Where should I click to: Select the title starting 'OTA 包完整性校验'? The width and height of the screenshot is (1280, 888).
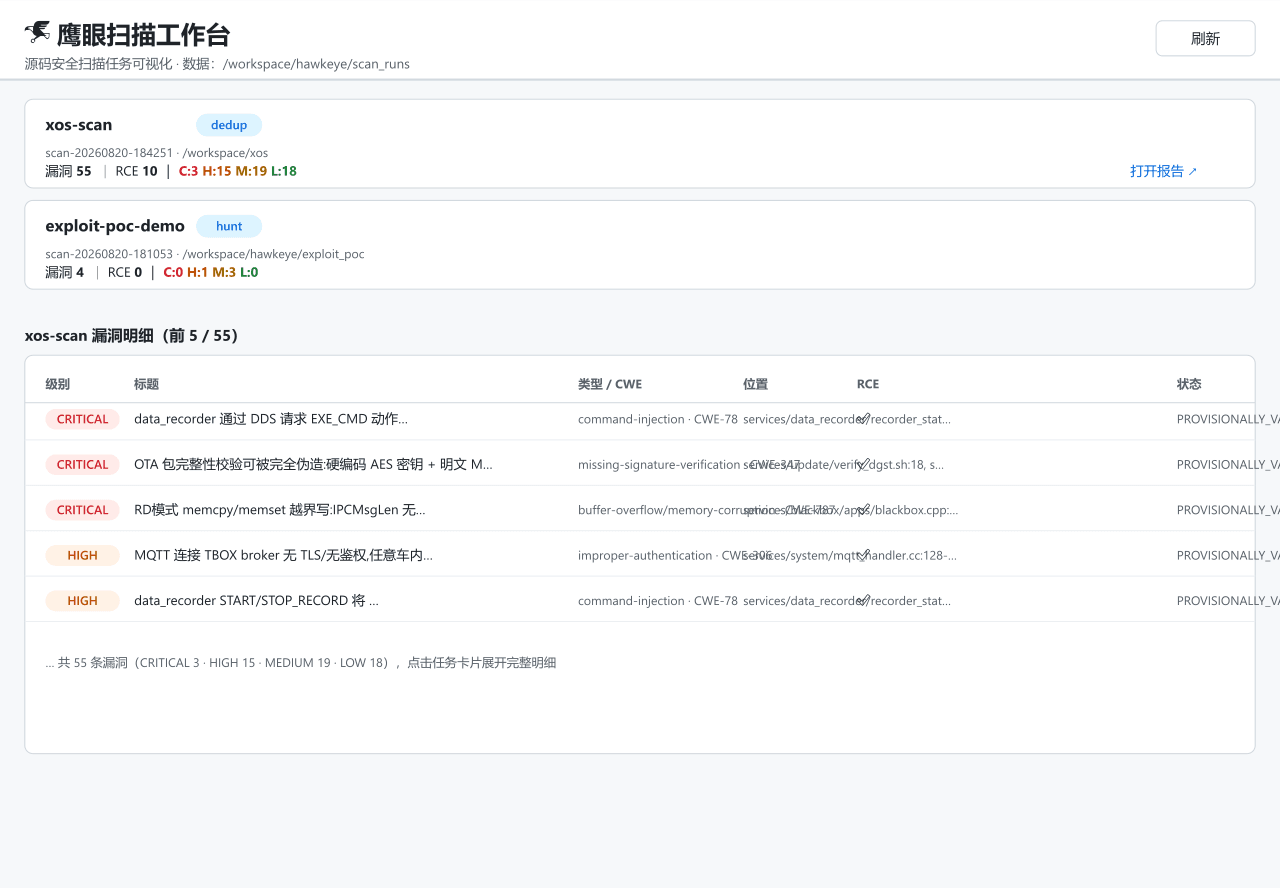[x=313, y=464]
